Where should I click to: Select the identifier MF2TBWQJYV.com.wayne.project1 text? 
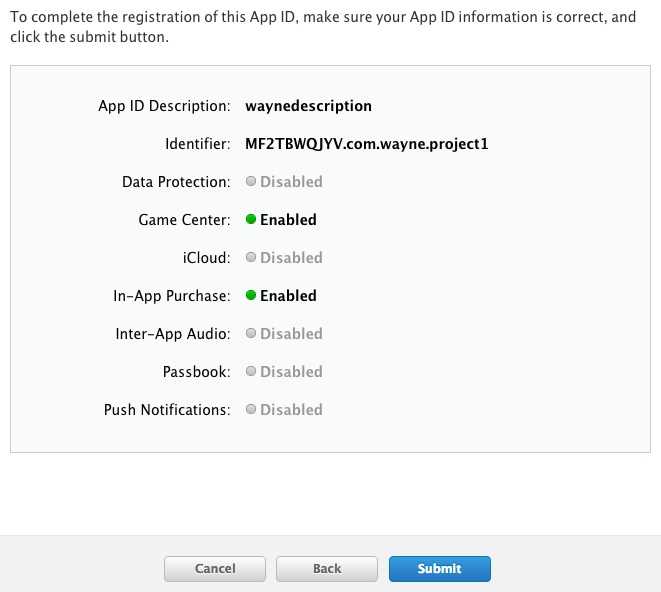tap(366, 144)
